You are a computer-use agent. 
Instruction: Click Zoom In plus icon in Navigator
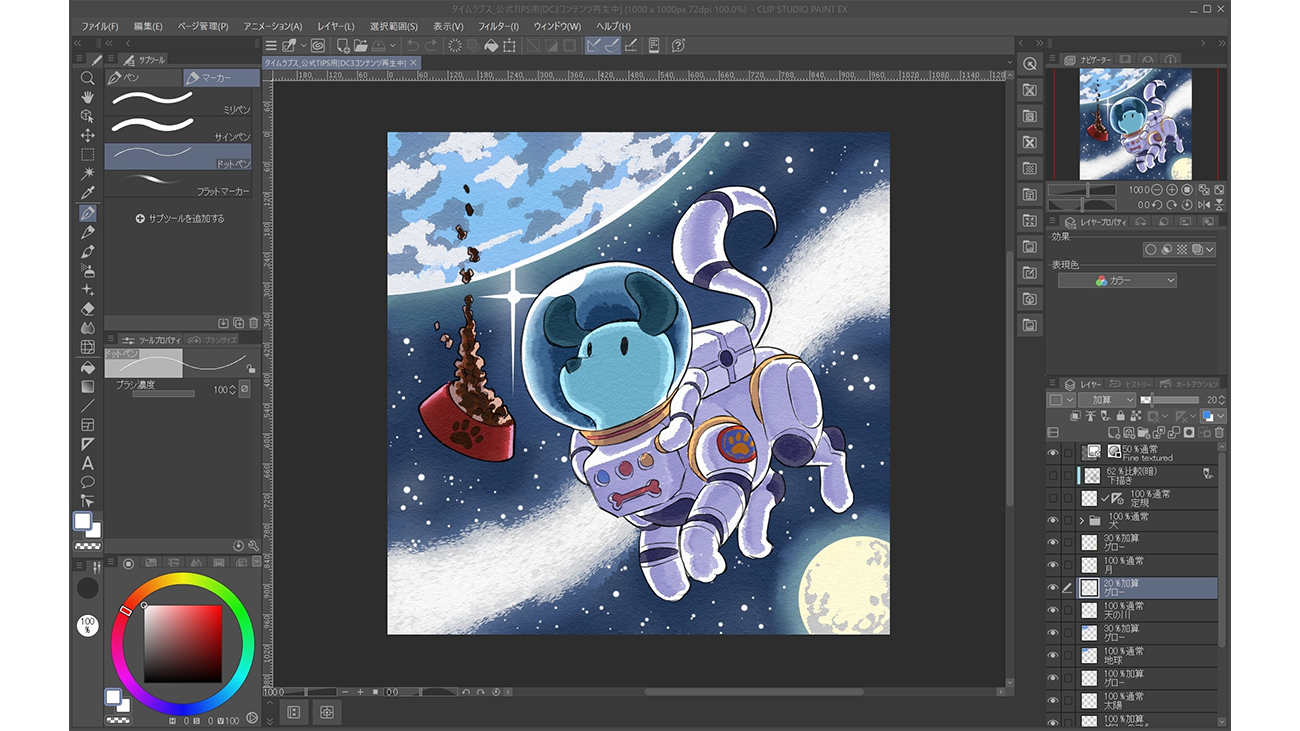tap(1172, 189)
